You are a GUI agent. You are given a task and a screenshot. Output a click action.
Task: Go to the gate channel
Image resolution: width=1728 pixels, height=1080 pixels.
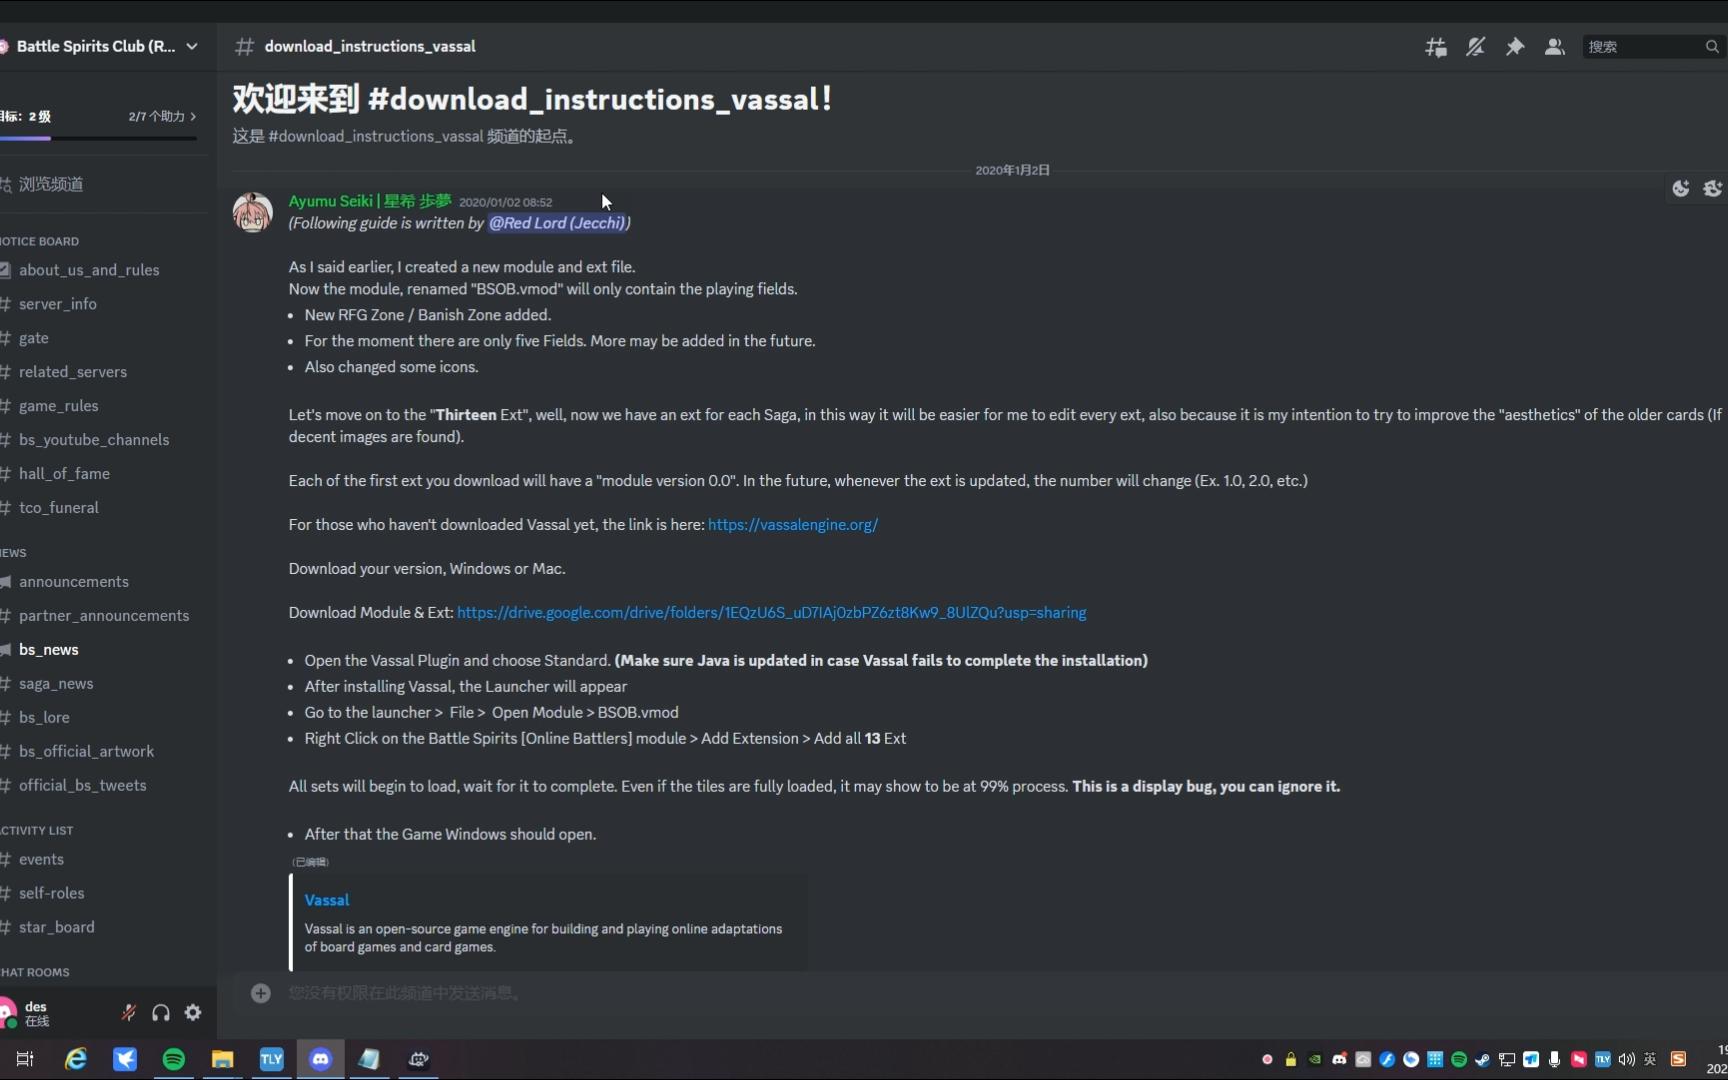click(x=34, y=338)
